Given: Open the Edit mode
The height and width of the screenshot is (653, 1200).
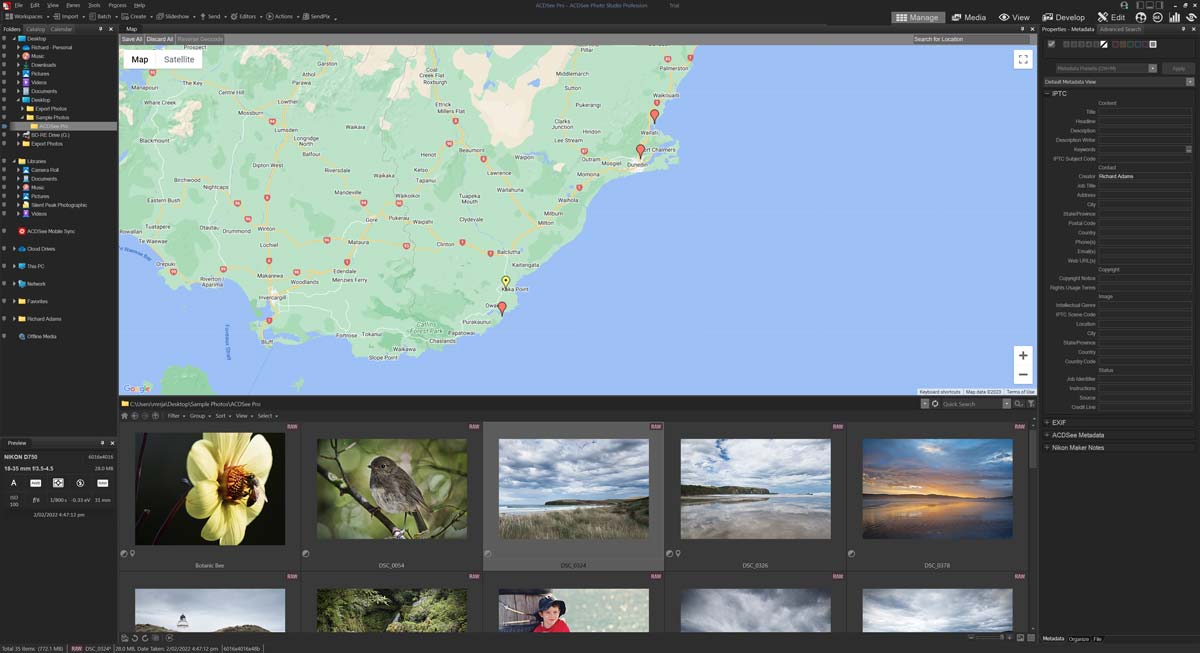Looking at the screenshot, I should (x=1110, y=17).
